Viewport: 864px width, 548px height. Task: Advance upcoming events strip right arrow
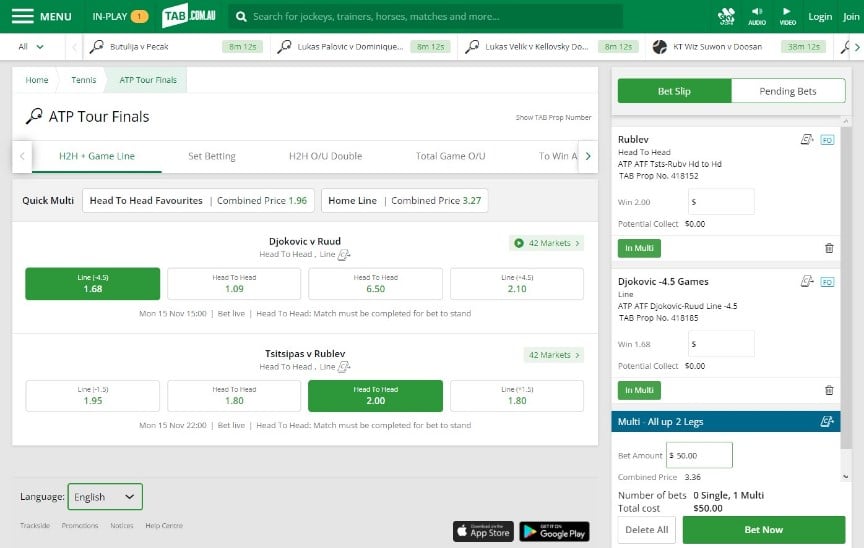(x=857, y=47)
